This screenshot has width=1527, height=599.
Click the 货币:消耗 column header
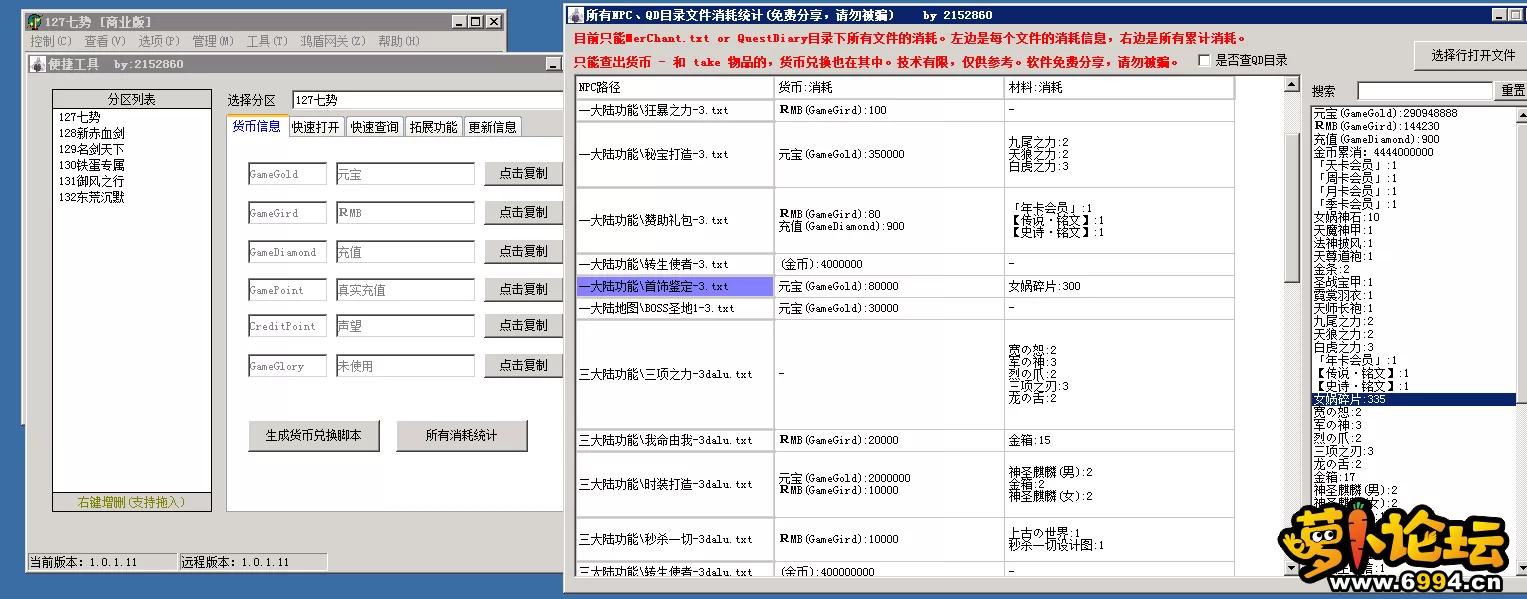pyautogui.click(x=890, y=88)
